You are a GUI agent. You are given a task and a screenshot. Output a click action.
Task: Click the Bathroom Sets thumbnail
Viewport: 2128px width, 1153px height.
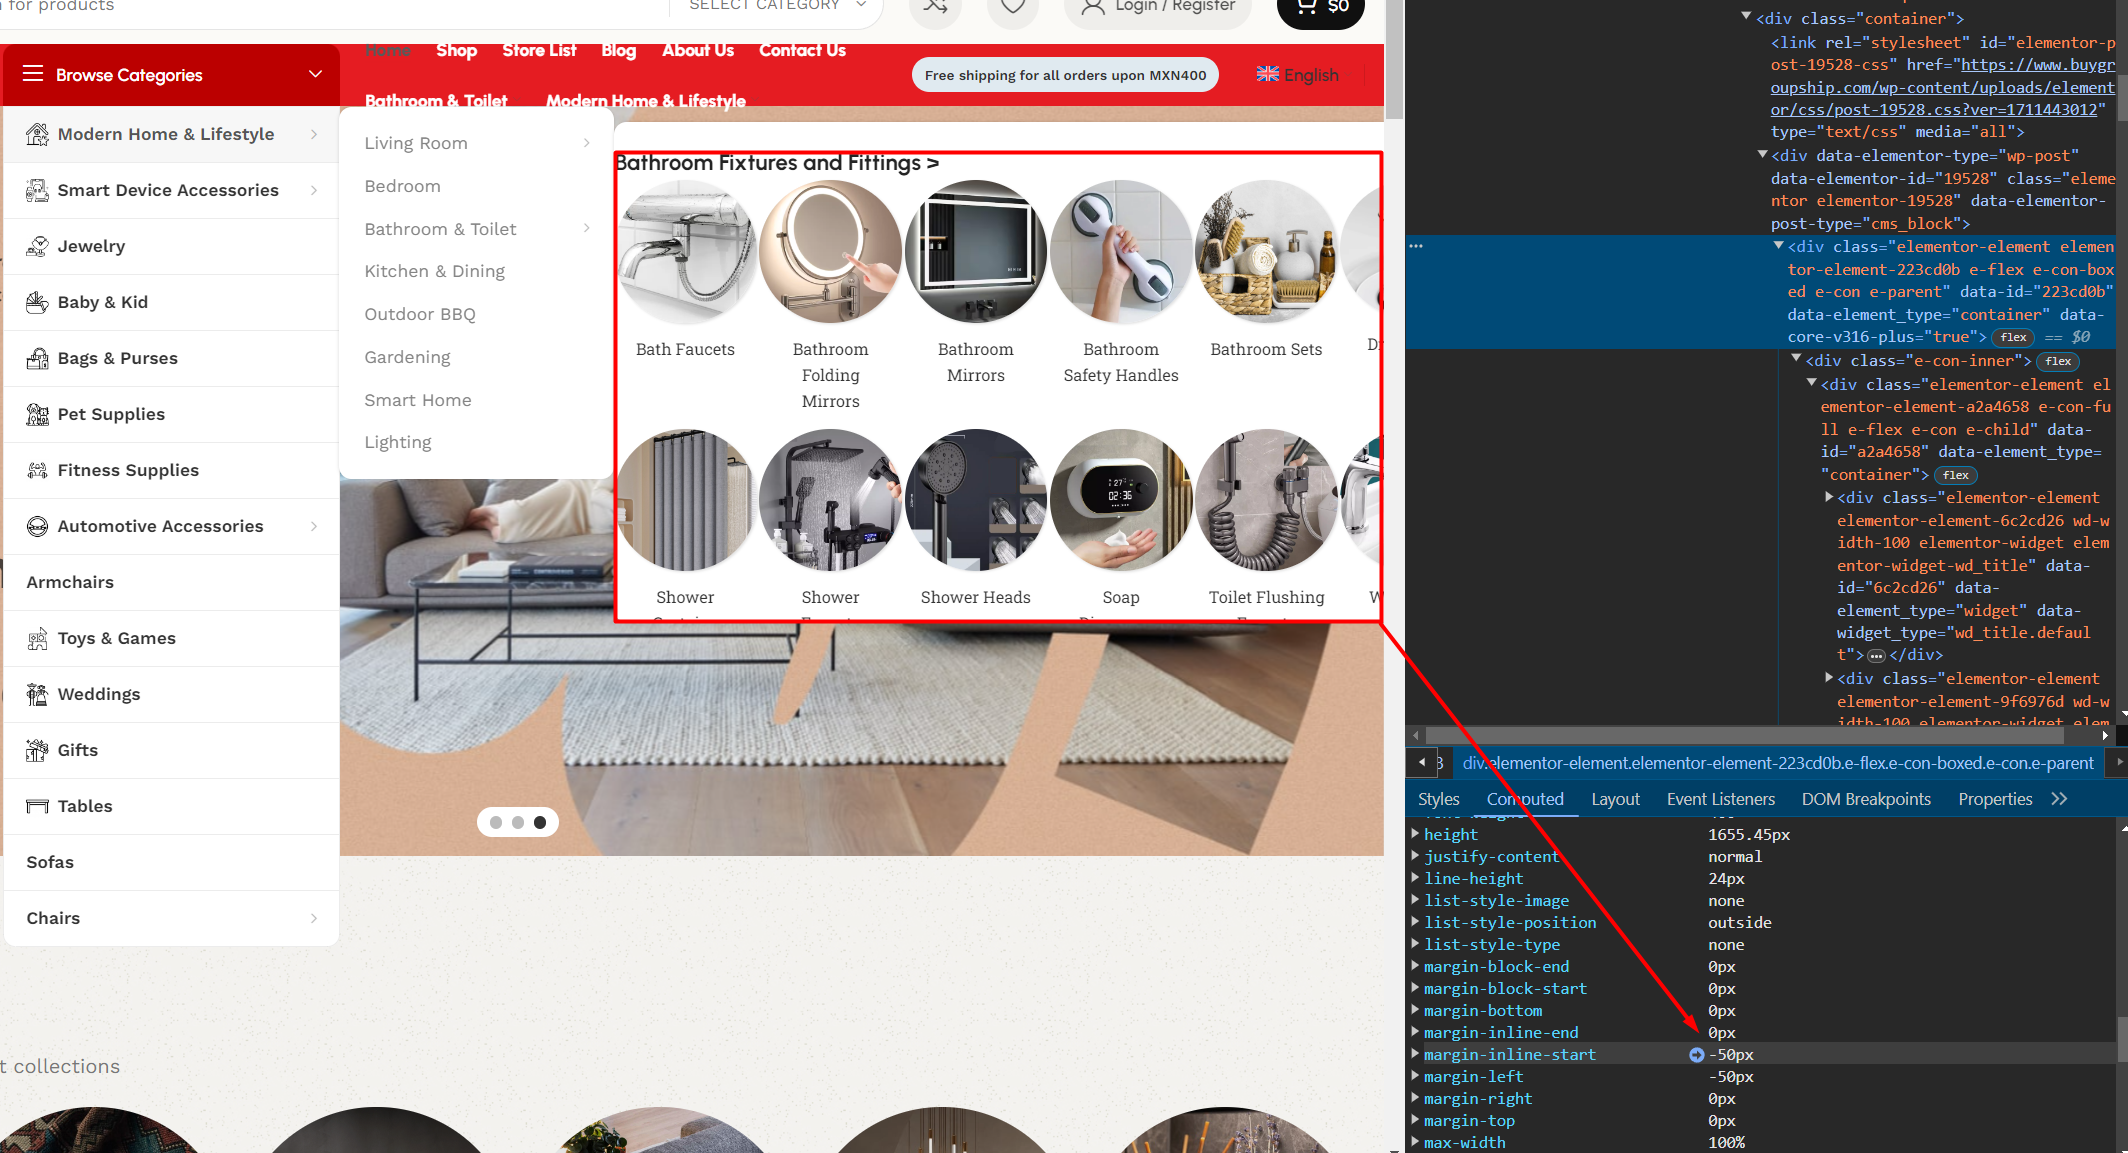[1266, 252]
